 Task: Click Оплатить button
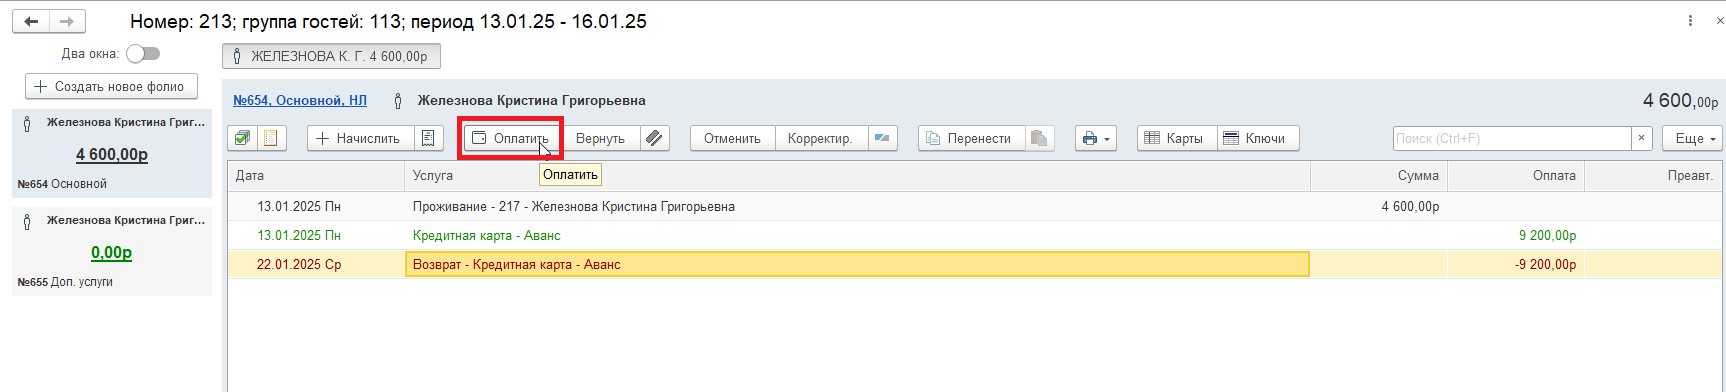[511, 138]
